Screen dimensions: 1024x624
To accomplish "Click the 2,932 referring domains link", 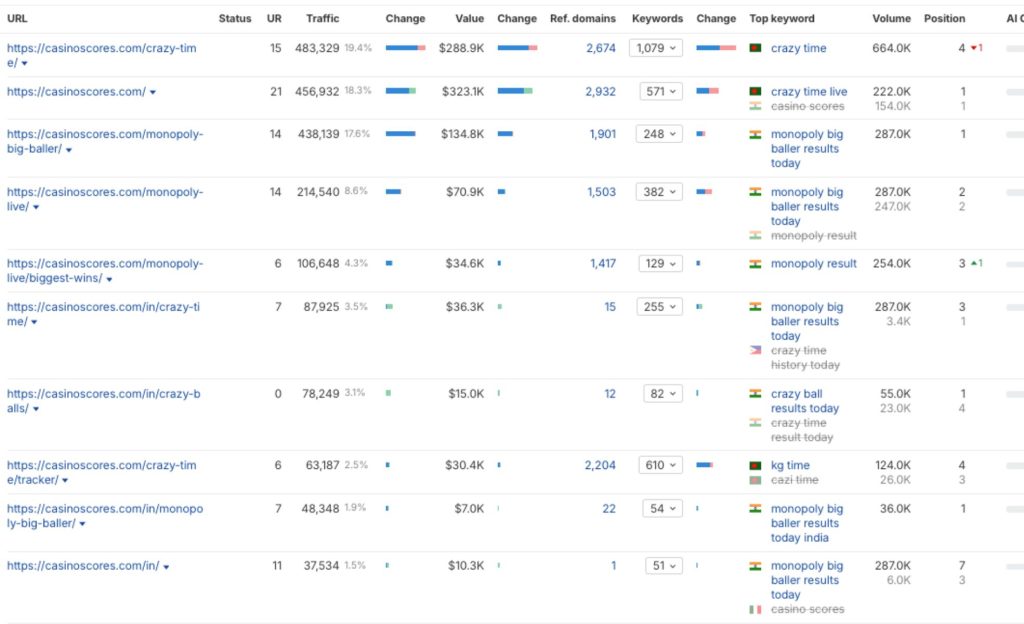I will (x=600, y=92).
